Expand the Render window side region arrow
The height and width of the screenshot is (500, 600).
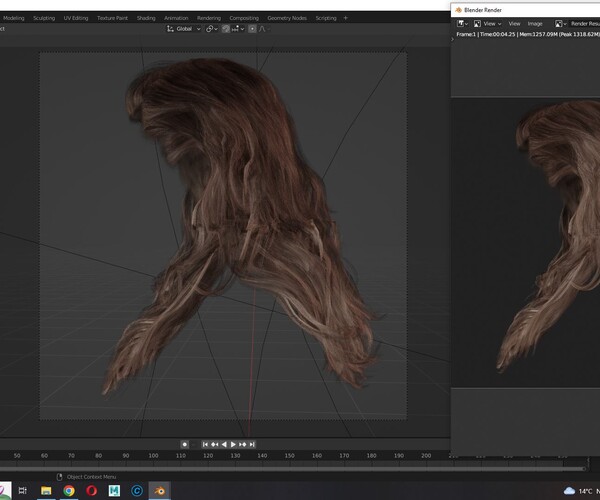pos(453,39)
